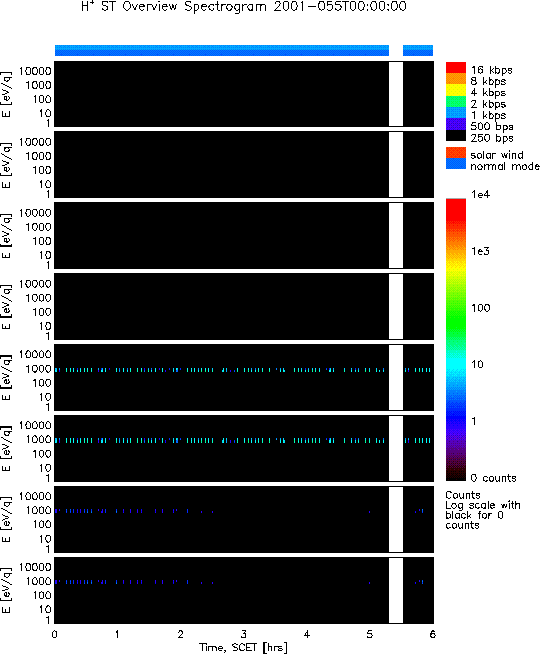Click the green 2 kbps legend swatch
This screenshot has height=654, width=540.
point(456,101)
